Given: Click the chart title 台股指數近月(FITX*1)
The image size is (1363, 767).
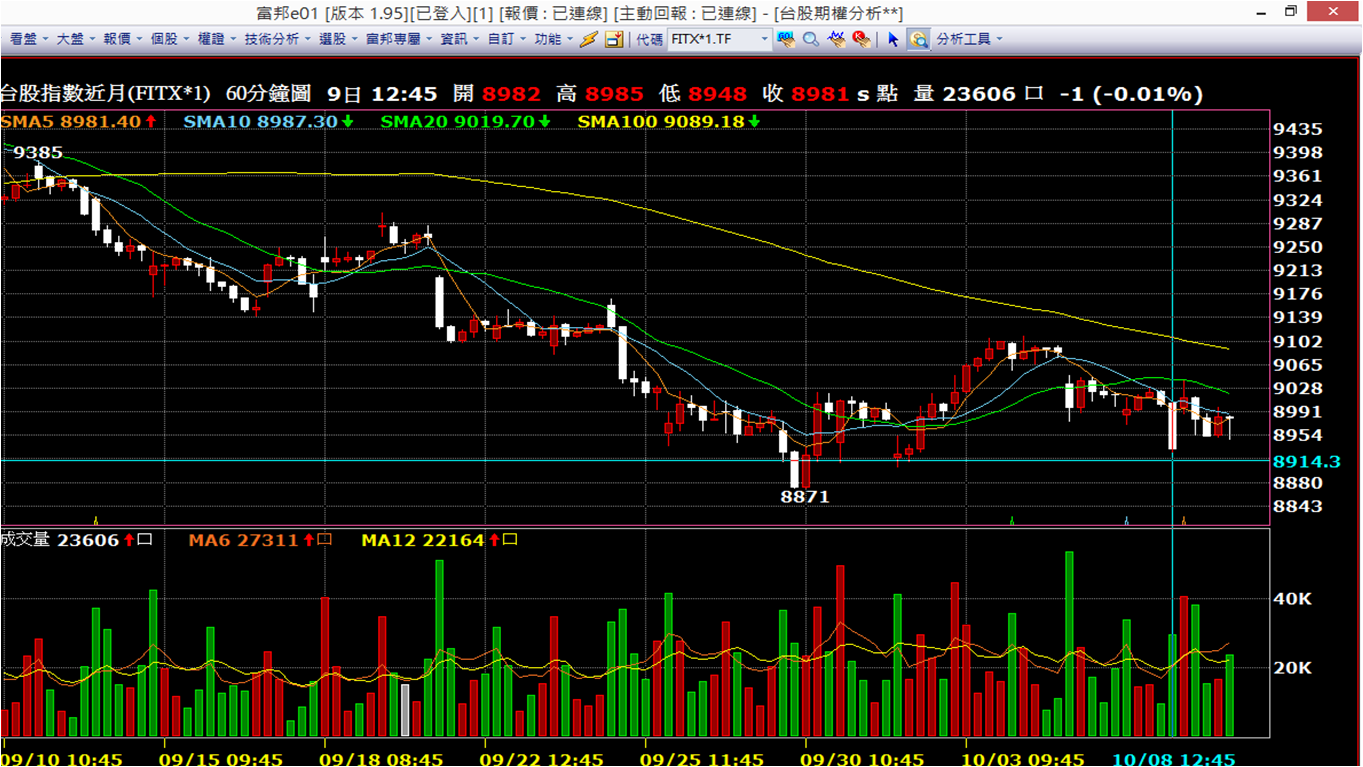Looking at the screenshot, I should pyautogui.click(x=106, y=93).
